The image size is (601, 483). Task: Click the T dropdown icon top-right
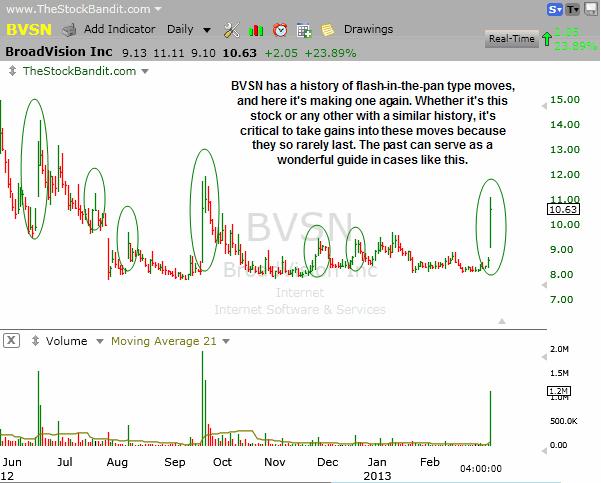click(572, 10)
